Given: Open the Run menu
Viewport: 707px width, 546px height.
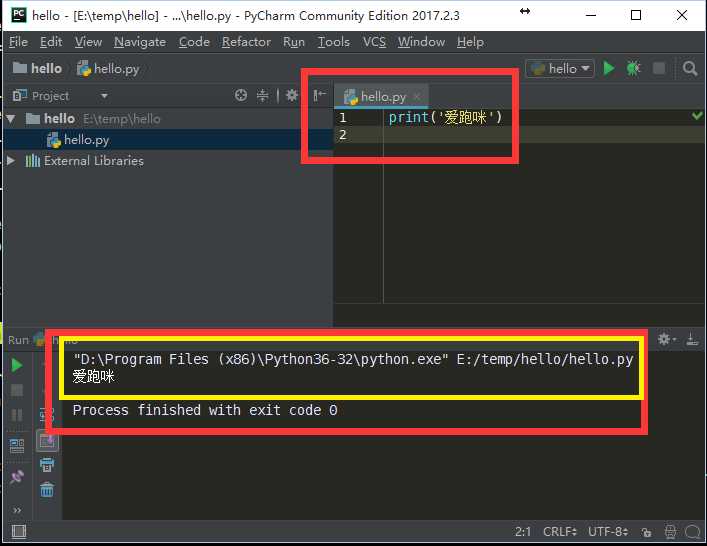Looking at the screenshot, I should click(294, 42).
